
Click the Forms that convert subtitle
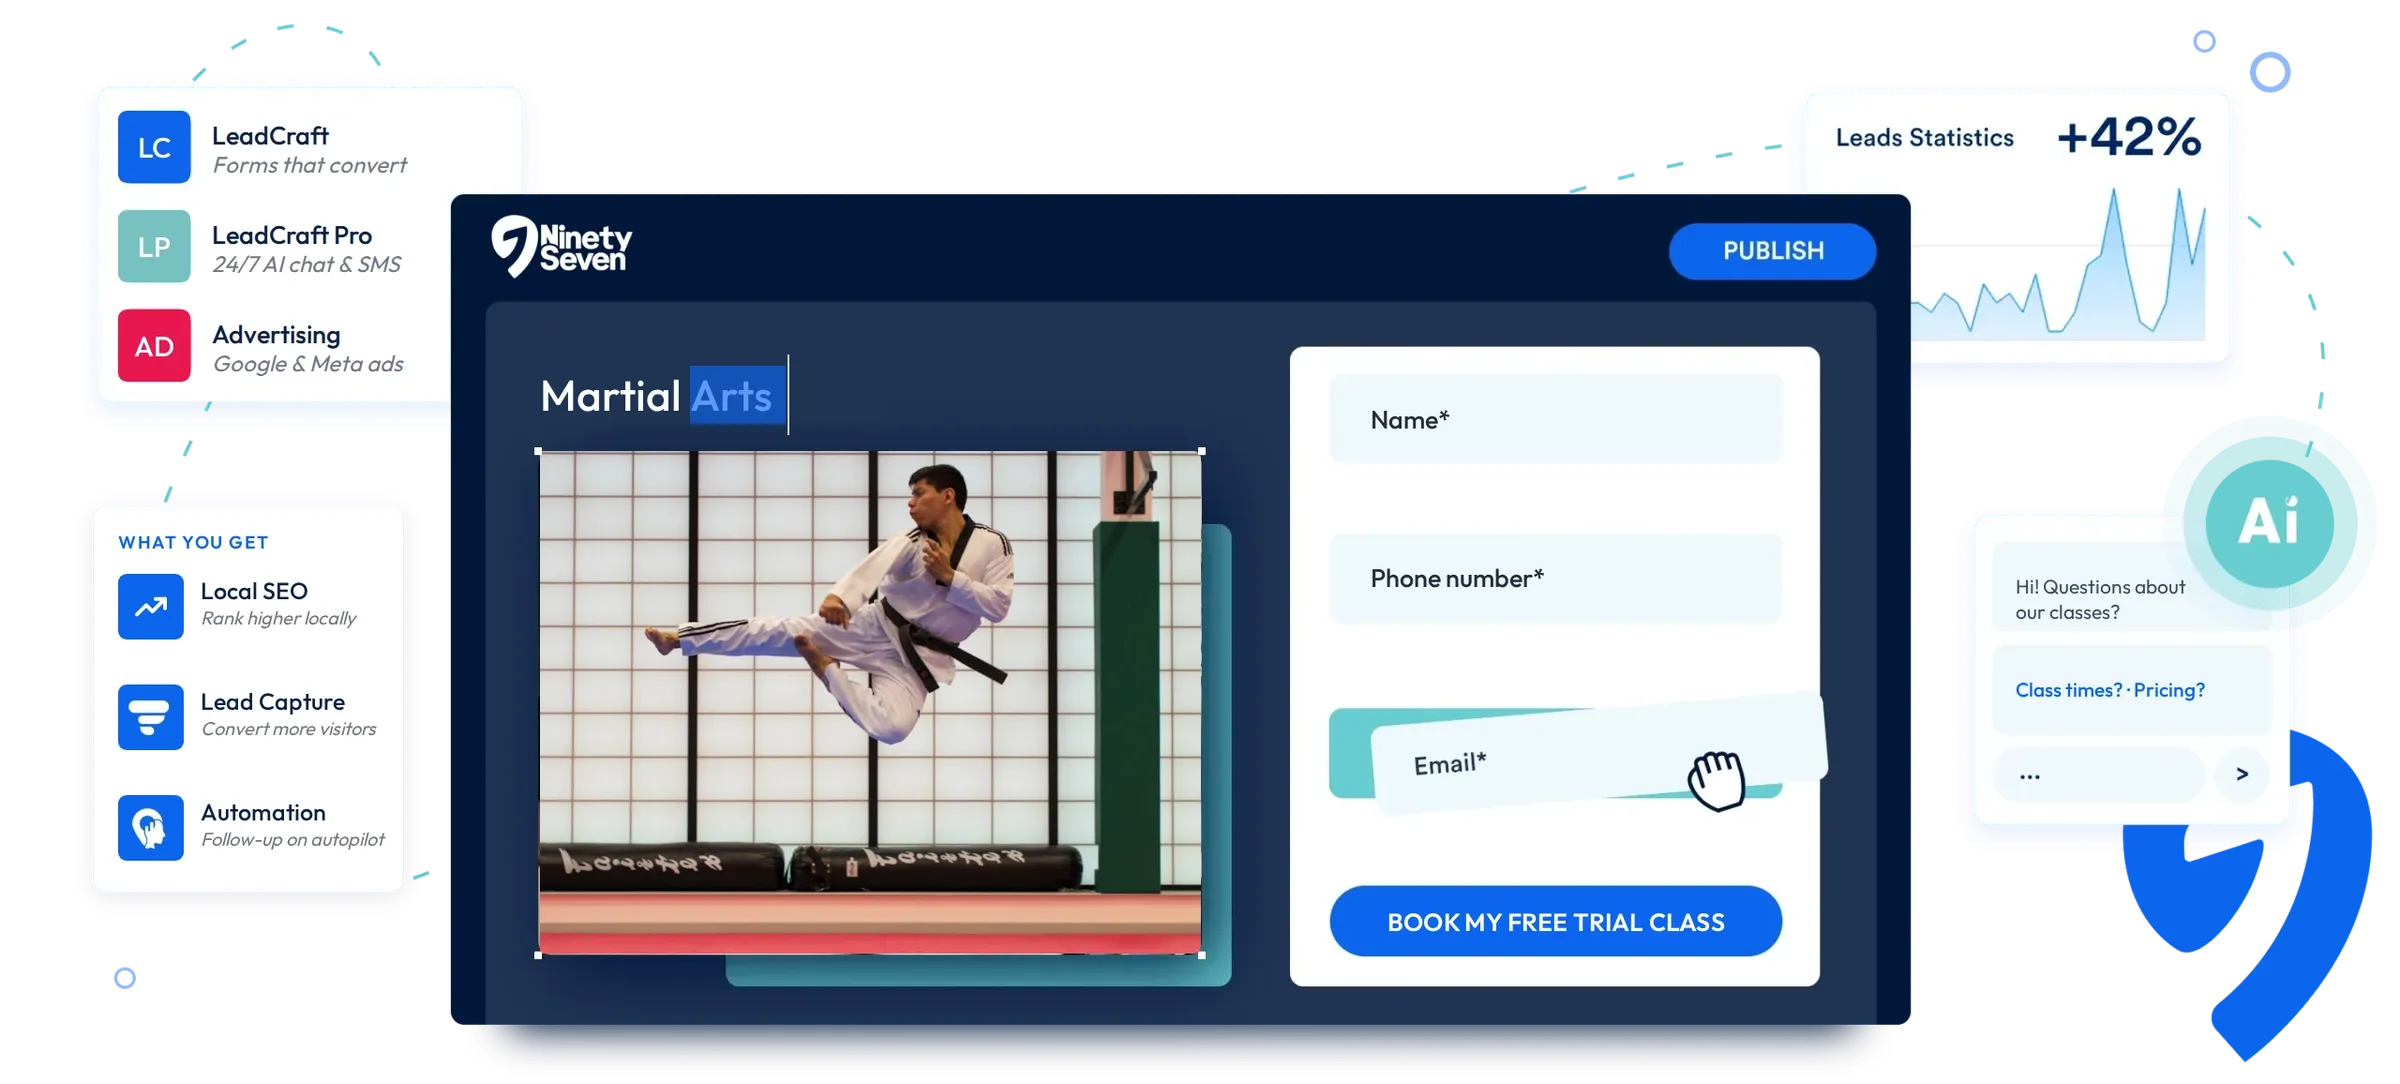[x=309, y=165]
